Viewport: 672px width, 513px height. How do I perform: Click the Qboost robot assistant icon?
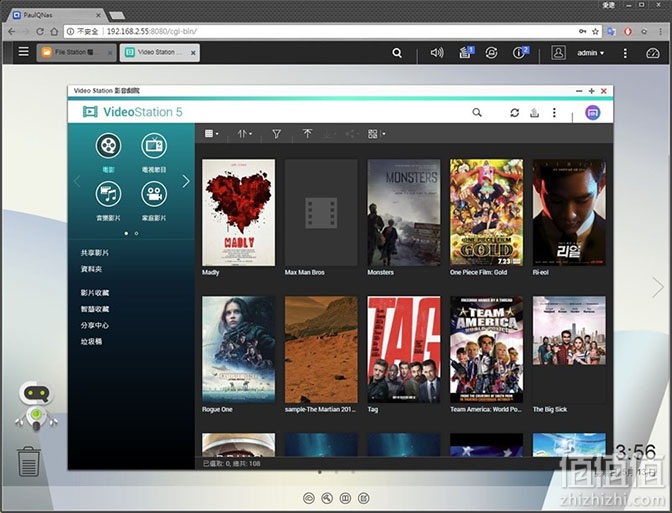pos(37,406)
